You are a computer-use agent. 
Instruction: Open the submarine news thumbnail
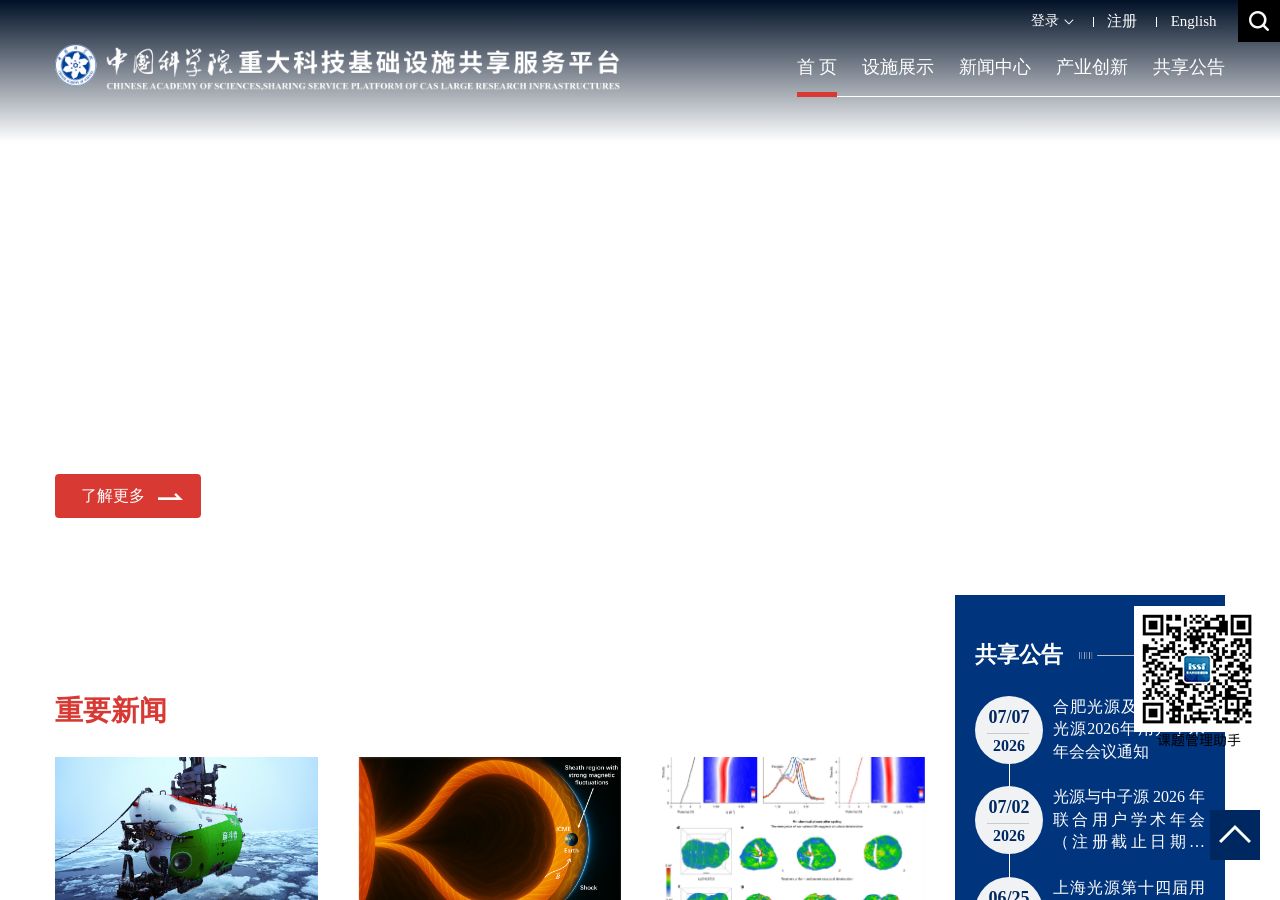186,828
